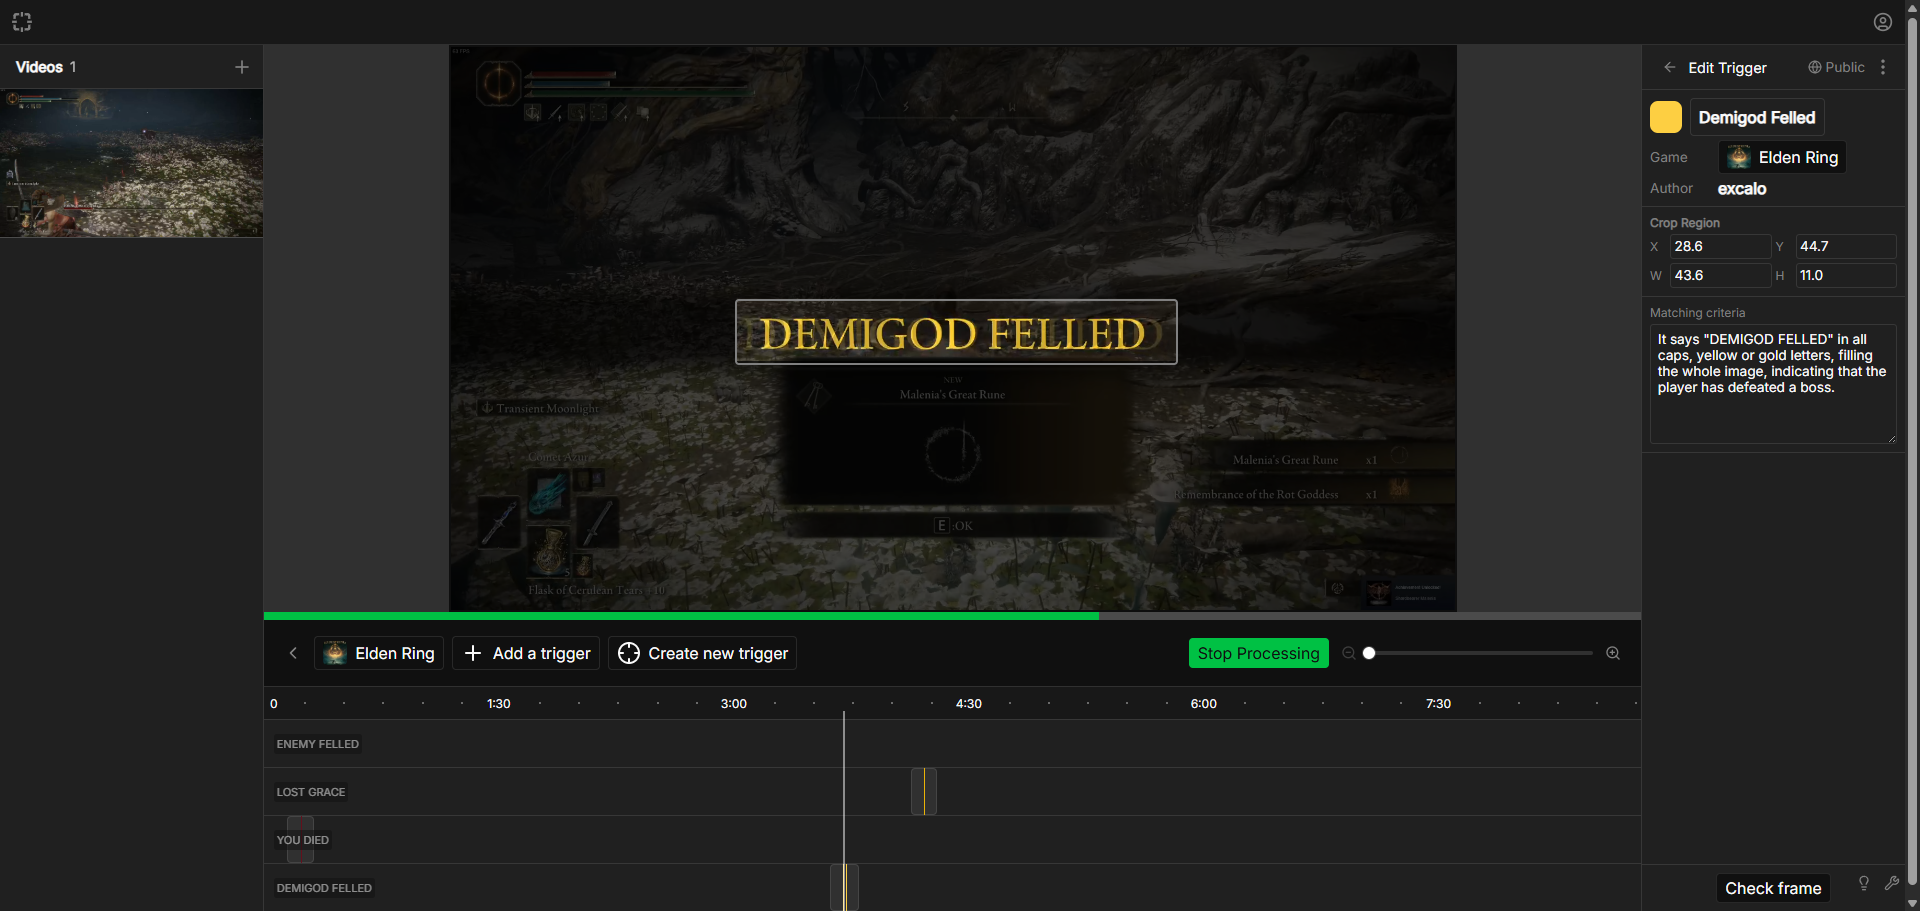Click the zoom-in magnifier on the timeline toolbar
Image resolution: width=1920 pixels, height=911 pixels.
click(x=1612, y=653)
